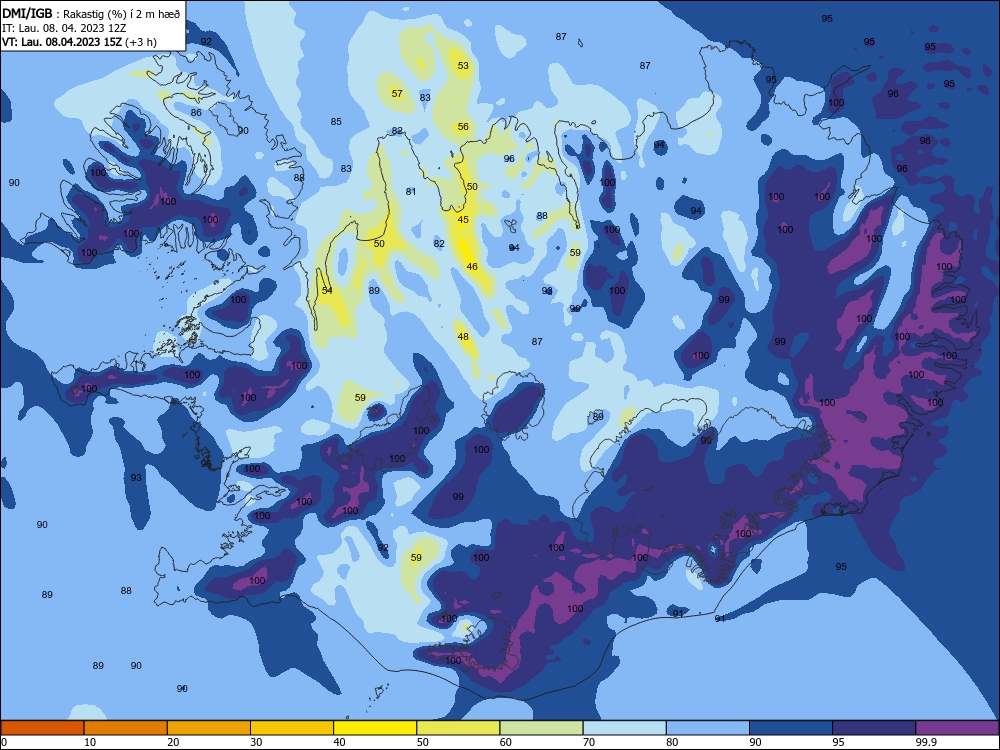Click the purple legend swatch above 99.9
Viewport: 1000px width, 750px height.
coord(957,728)
